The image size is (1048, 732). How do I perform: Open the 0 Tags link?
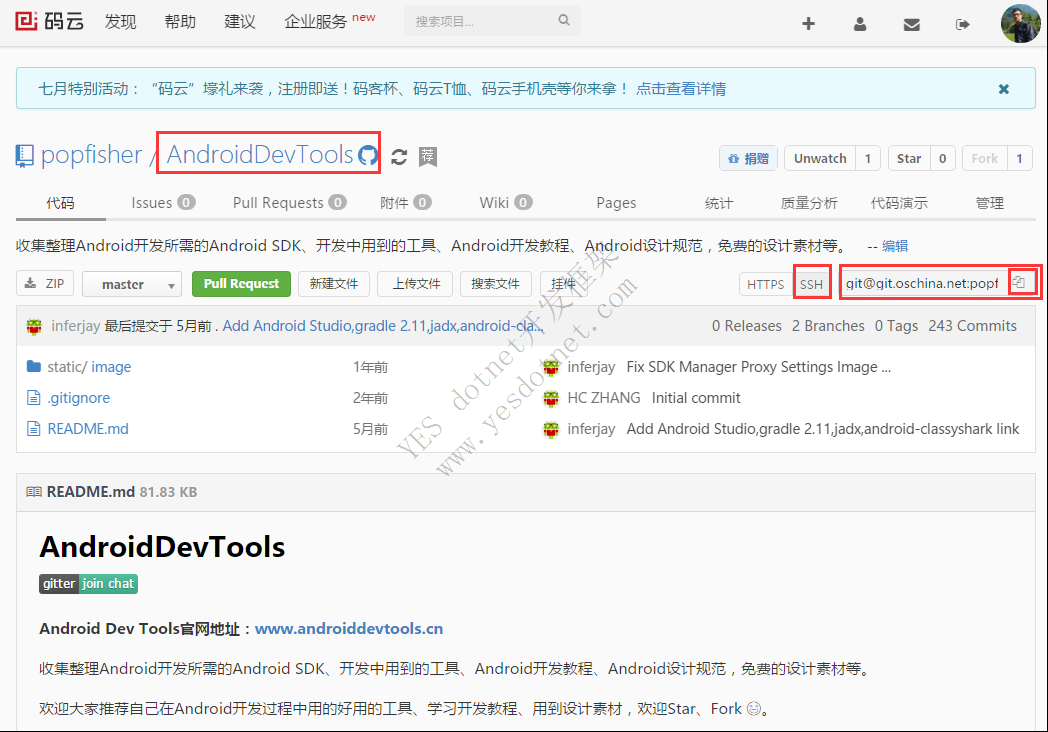(896, 326)
